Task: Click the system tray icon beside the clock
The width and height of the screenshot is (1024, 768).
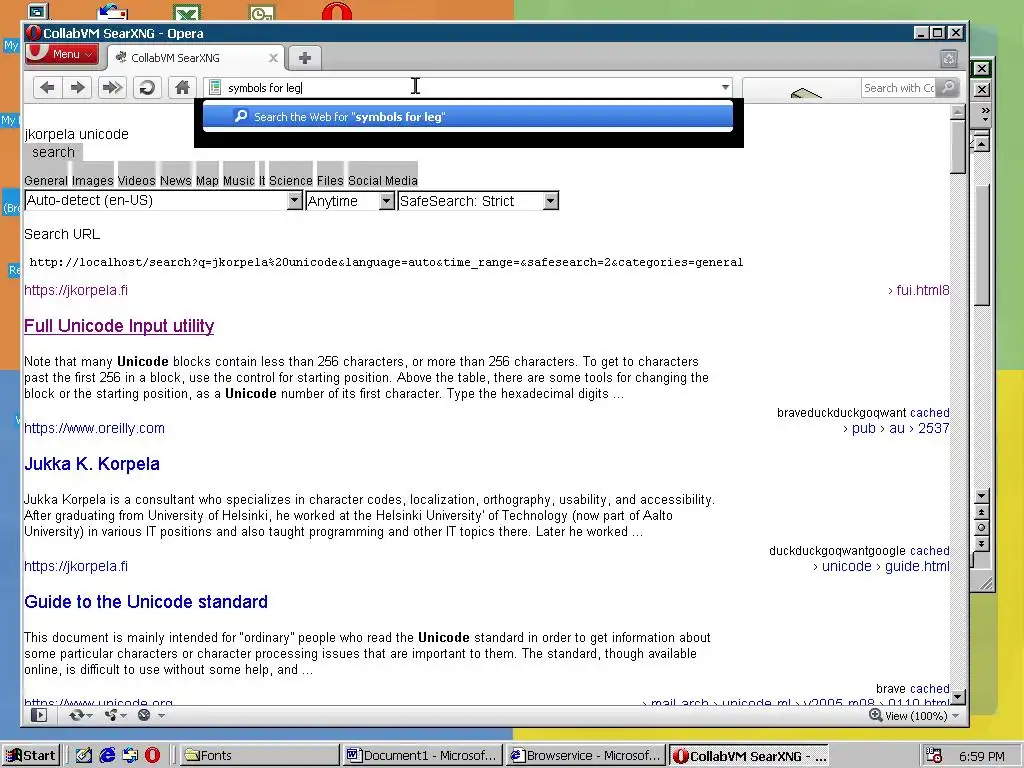Action: click(934, 756)
